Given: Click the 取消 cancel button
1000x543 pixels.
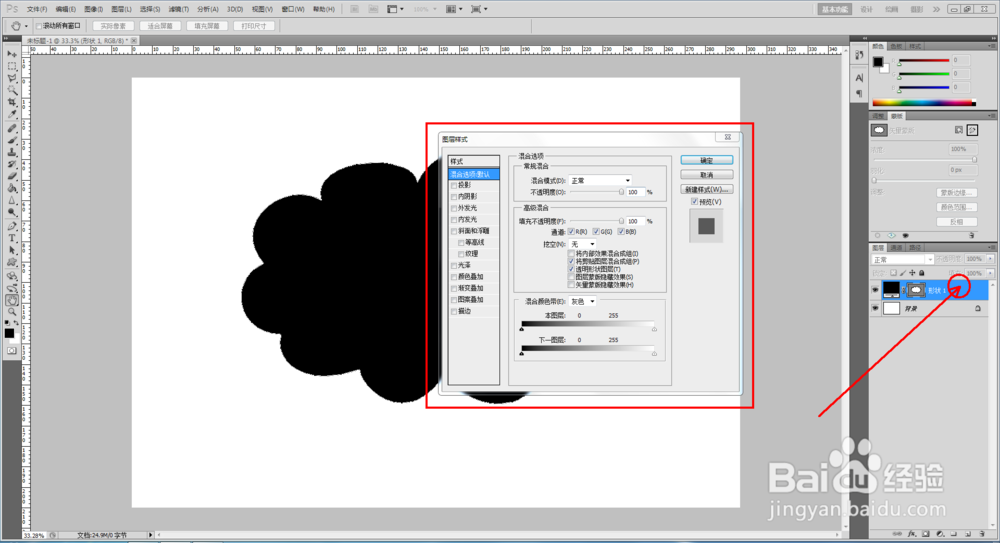Looking at the screenshot, I should 707,175.
